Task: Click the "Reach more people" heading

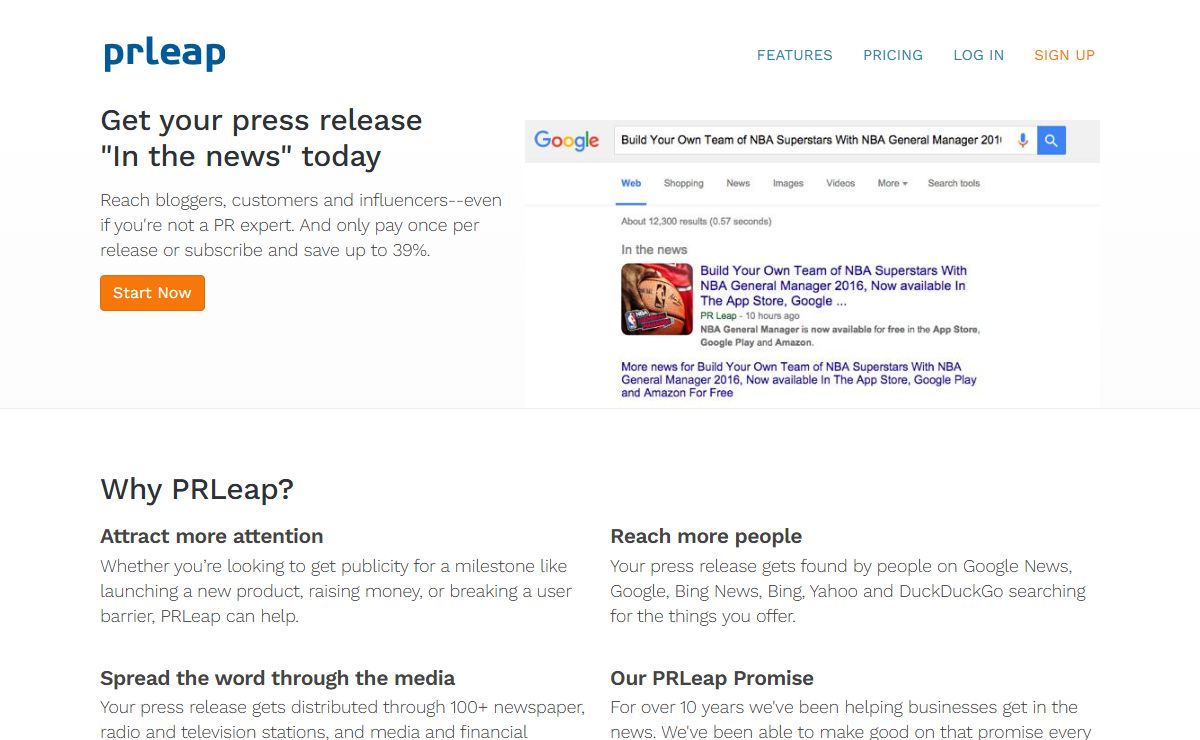Action: click(706, 536)
